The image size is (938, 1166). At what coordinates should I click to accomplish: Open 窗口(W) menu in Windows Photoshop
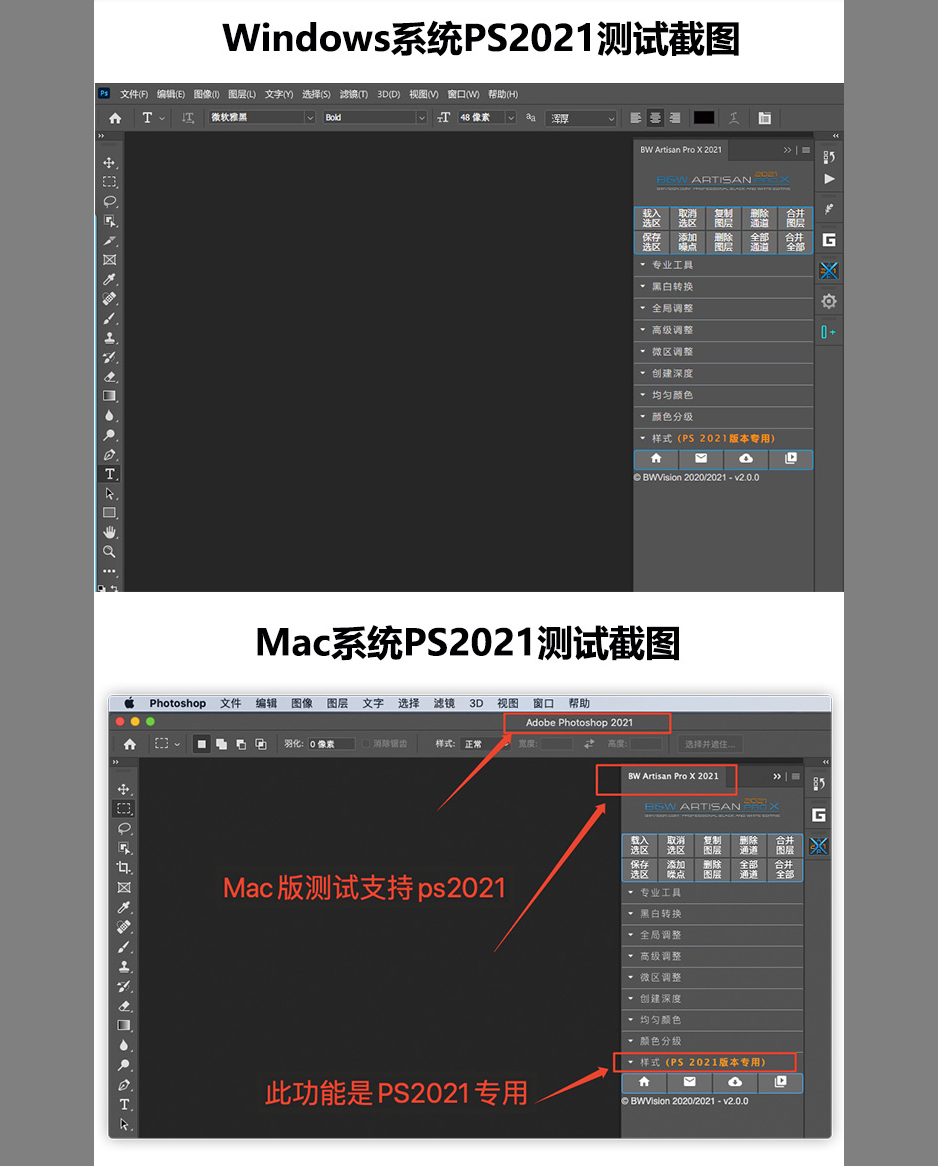(x=463, y=94)
